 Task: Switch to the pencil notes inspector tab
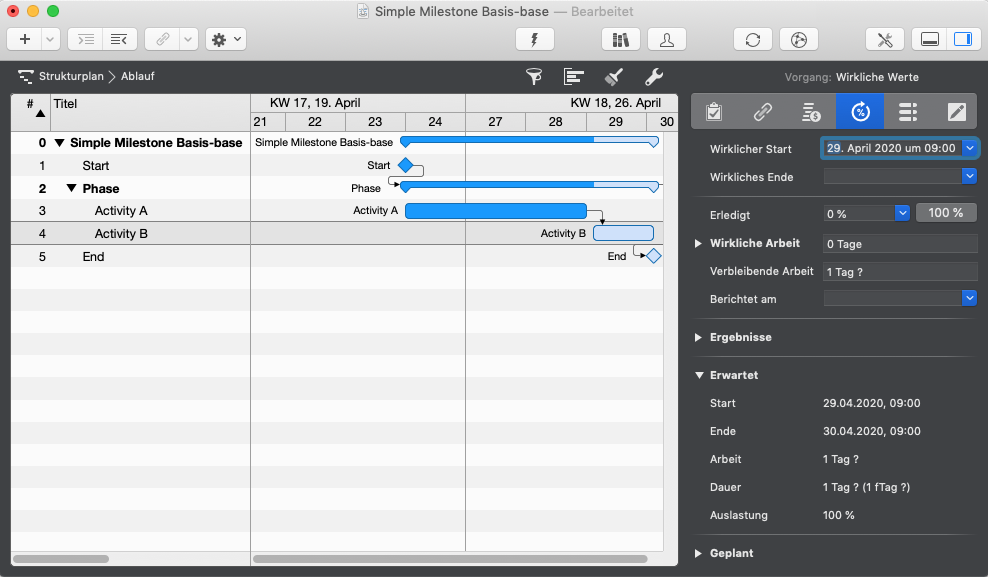point(956,111)
